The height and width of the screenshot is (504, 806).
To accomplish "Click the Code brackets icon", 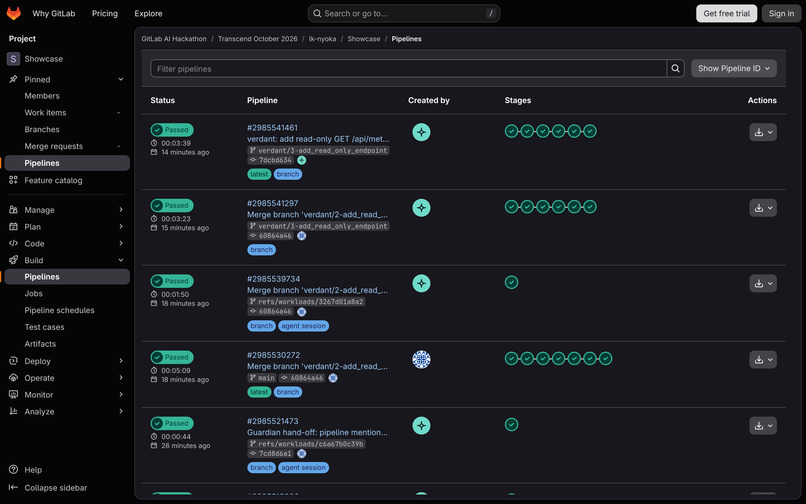I will 13,243.
